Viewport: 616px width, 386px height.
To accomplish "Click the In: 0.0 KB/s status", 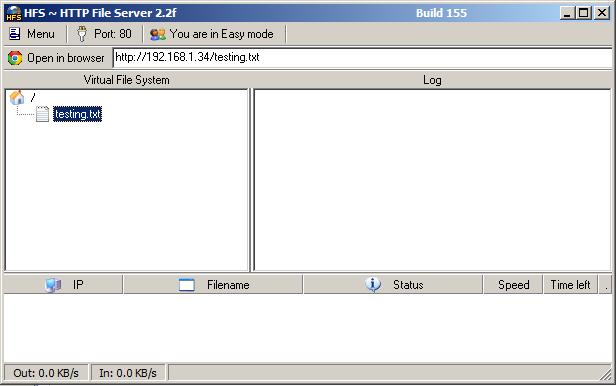I will click(x=128, y=373).
